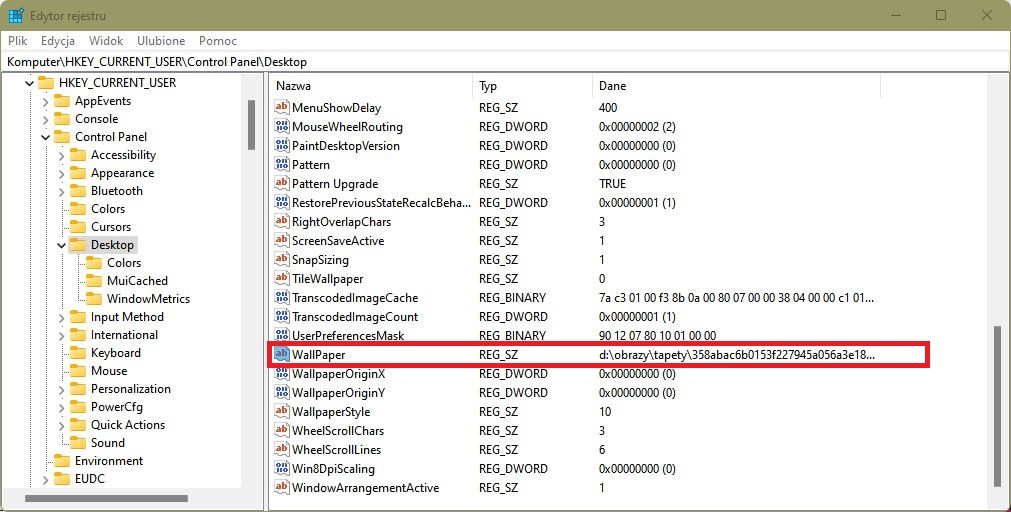Viewport: 1011px width, 512px height.
Task: Click the WheelScrollLines string icon
Action: point(282,449)
